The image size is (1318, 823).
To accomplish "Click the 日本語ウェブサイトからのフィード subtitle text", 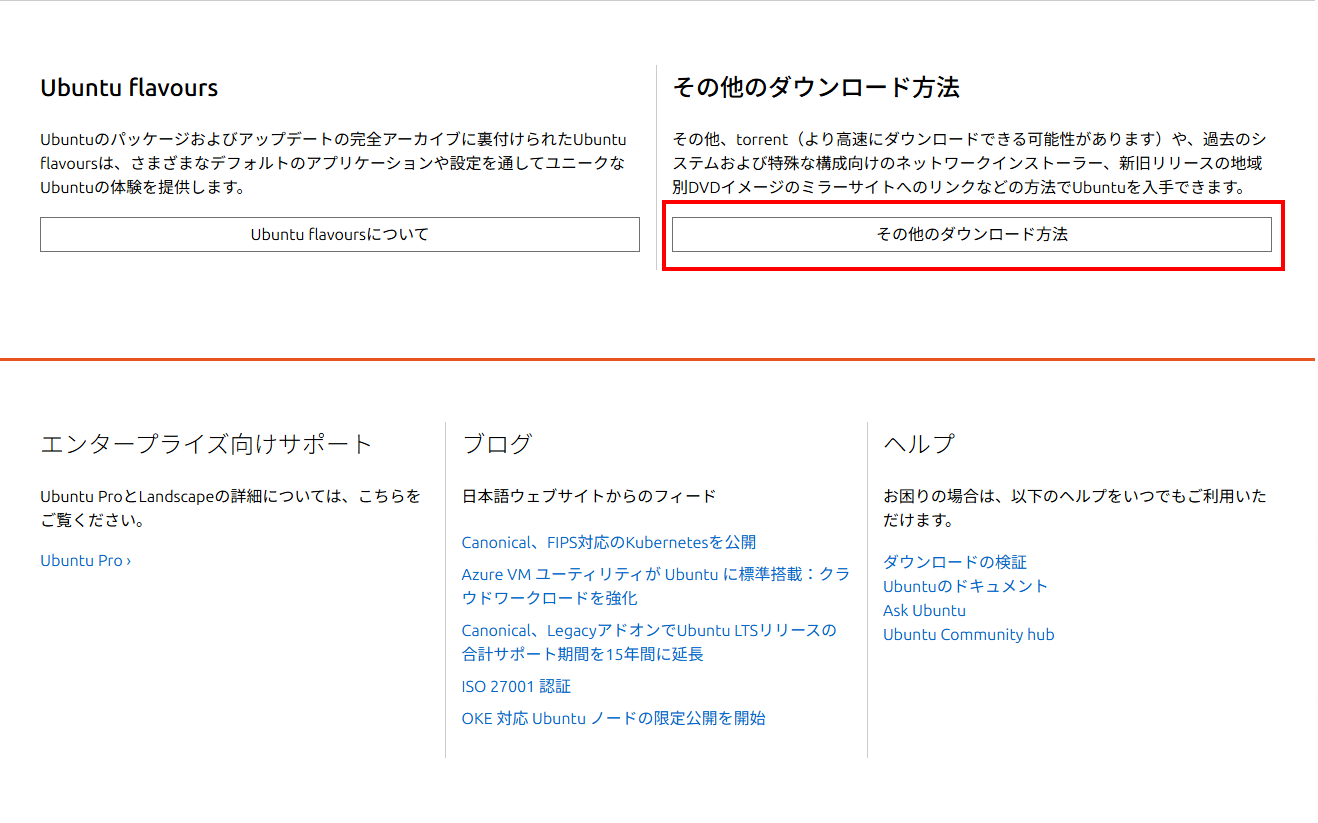I will coord(589,496).
